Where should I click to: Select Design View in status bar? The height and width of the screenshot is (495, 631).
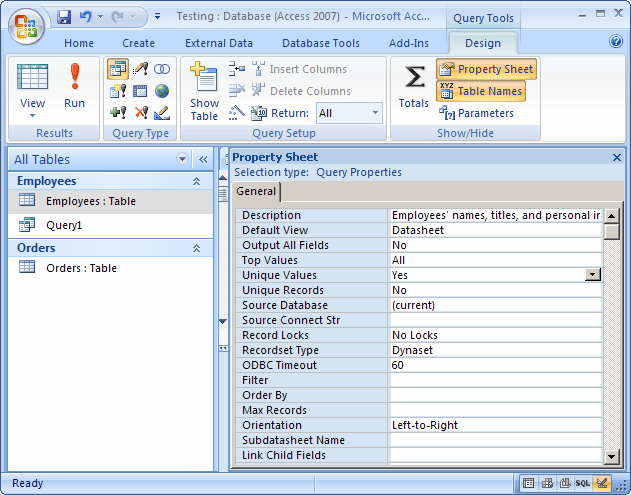click(x=602, y=483)
